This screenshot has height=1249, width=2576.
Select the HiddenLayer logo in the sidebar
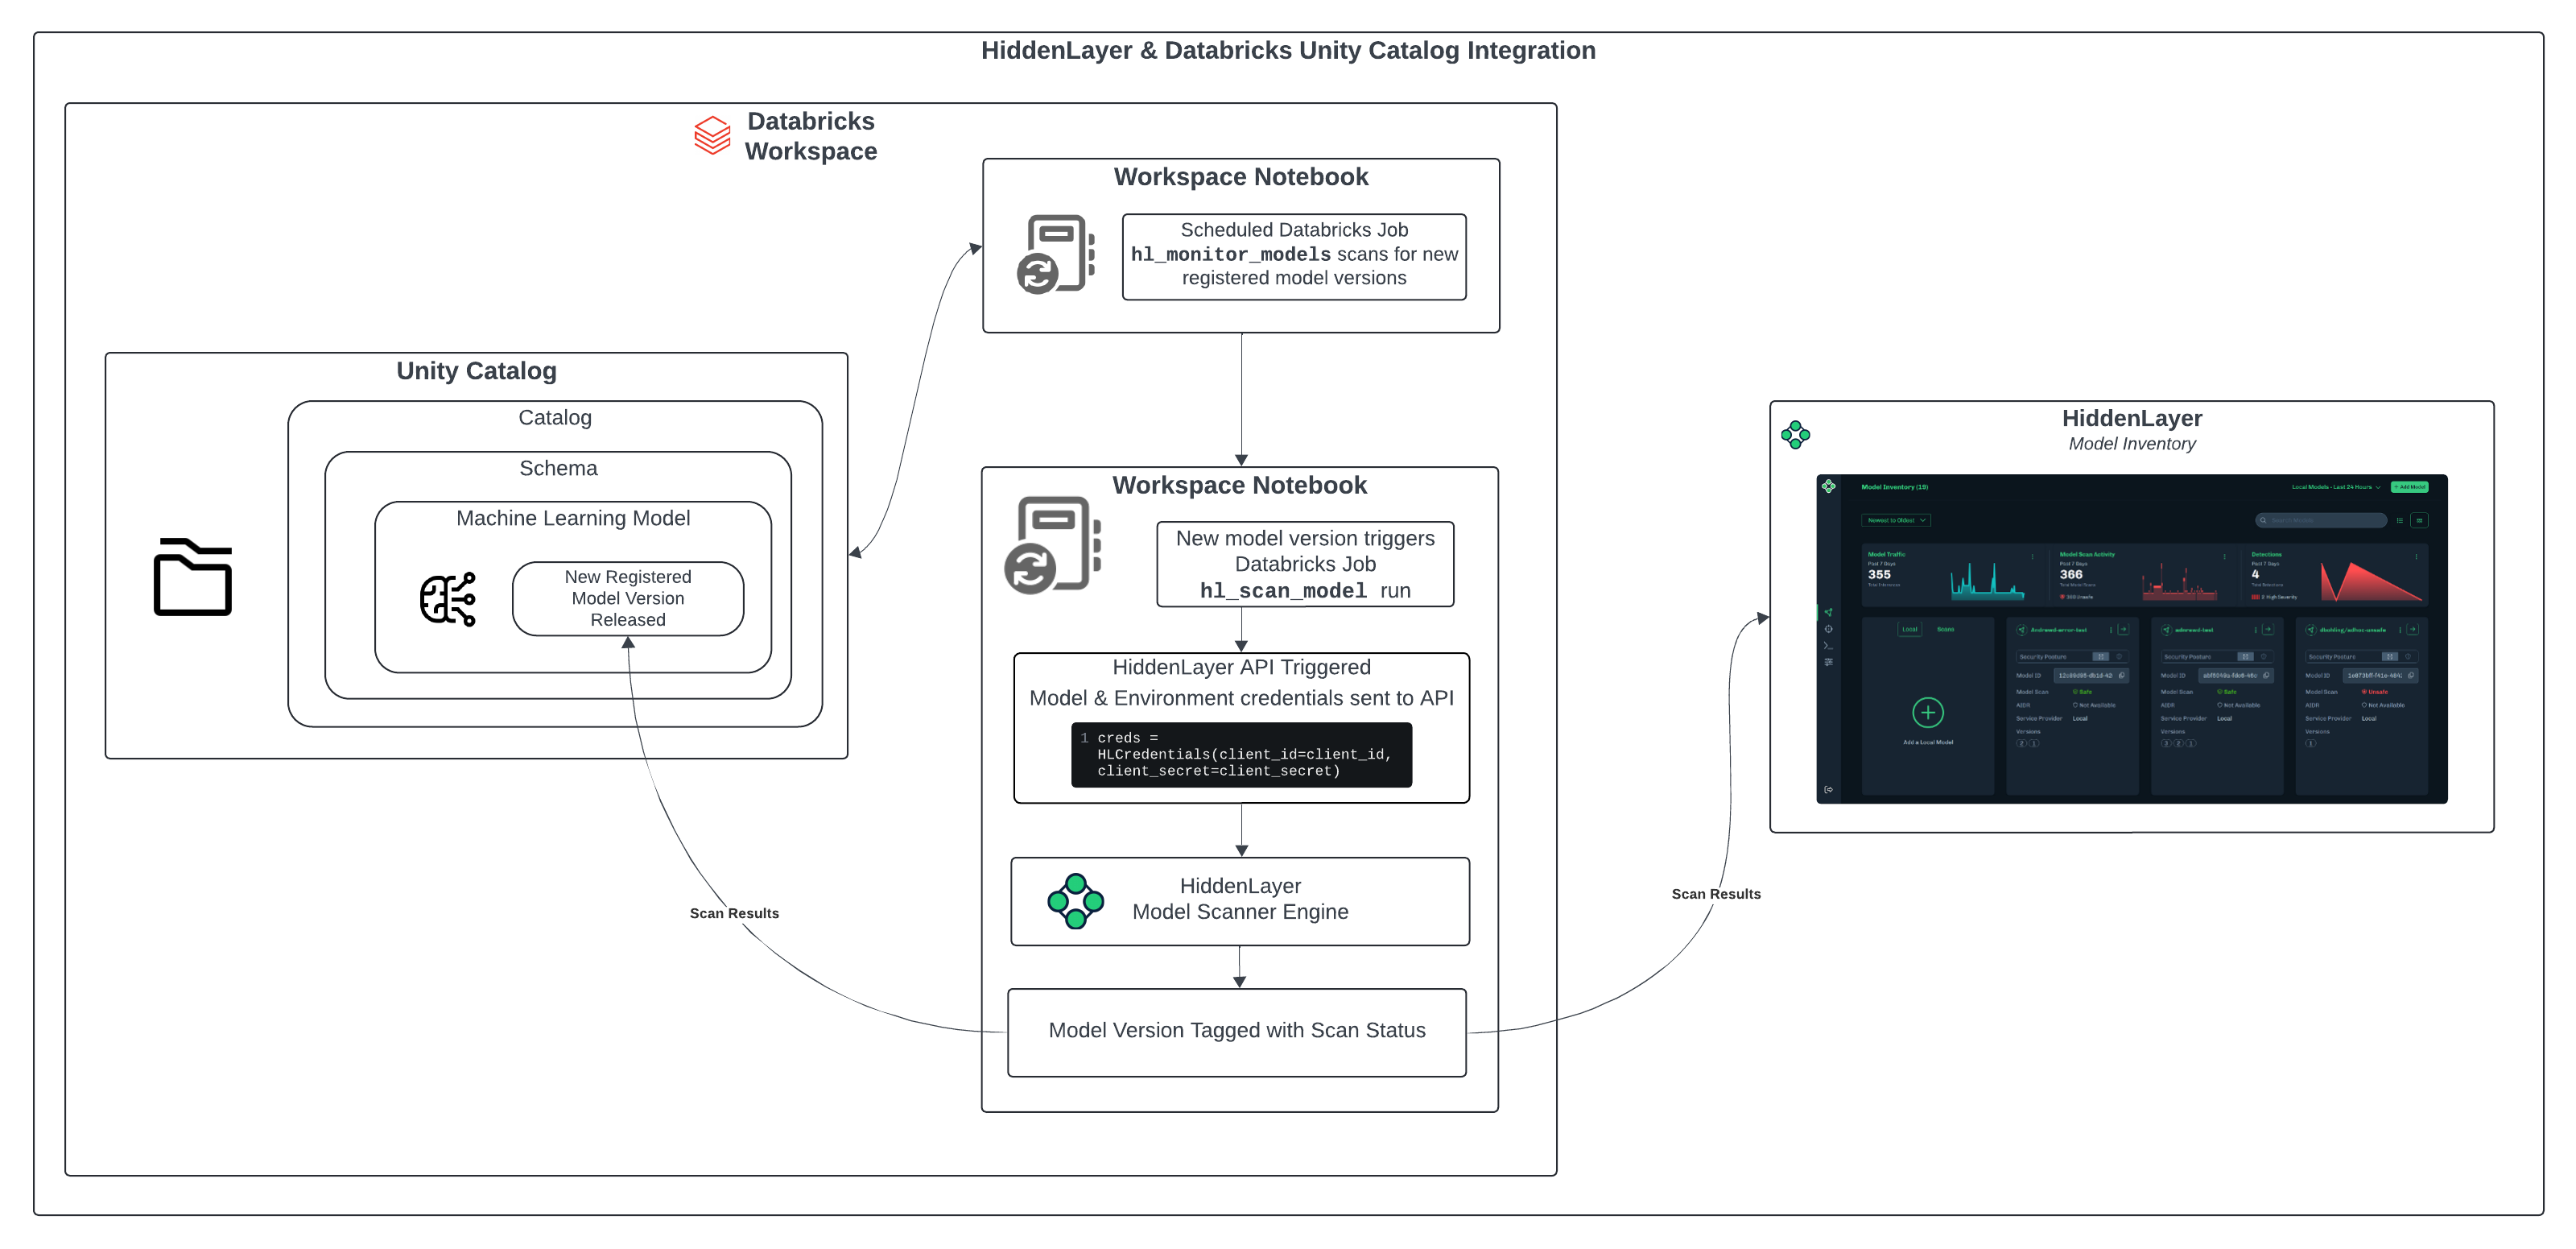pos(1828,488)
